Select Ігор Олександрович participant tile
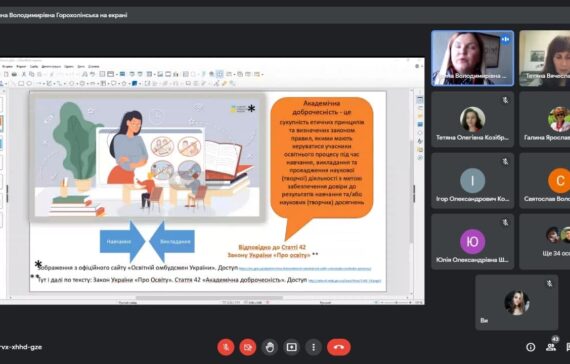The width and height of the screenshot is (570, 364). [473, 180]
